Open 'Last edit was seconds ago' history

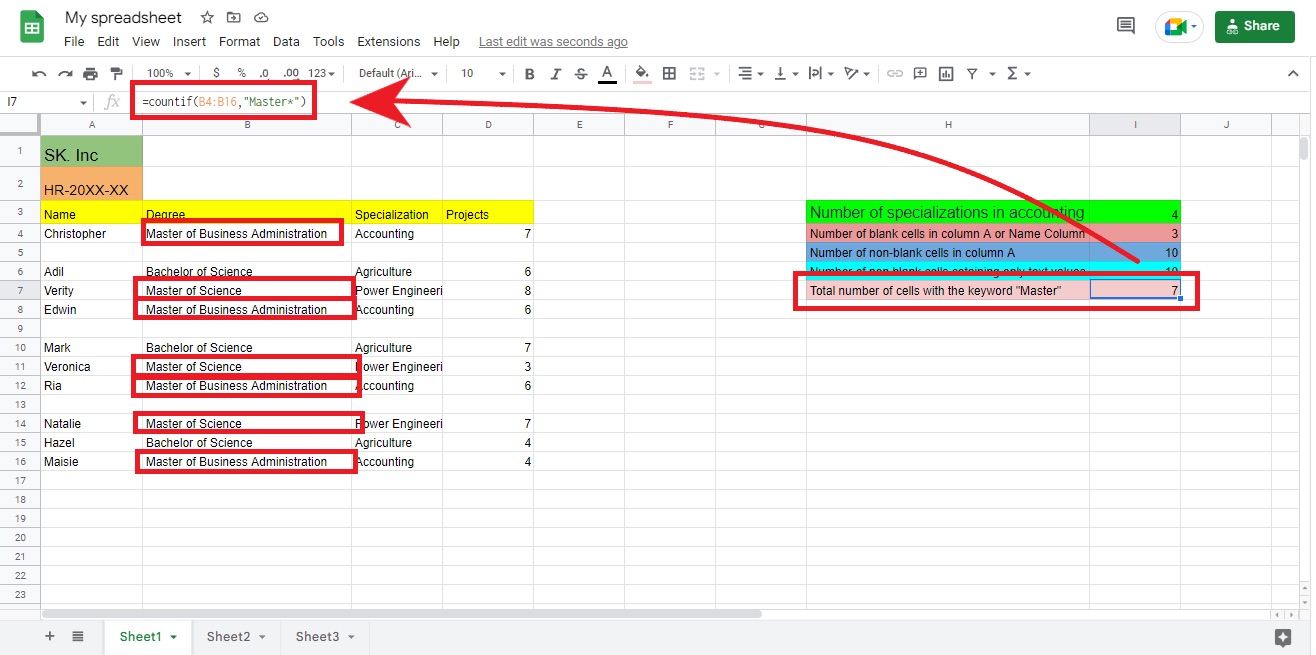552,41
